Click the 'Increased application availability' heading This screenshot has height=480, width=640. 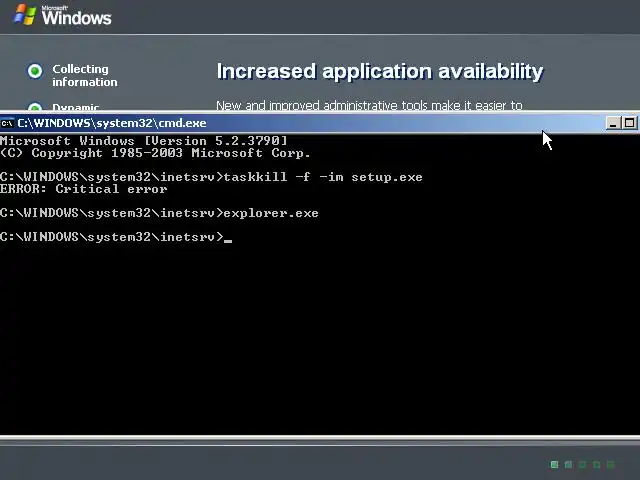[380, 72]
